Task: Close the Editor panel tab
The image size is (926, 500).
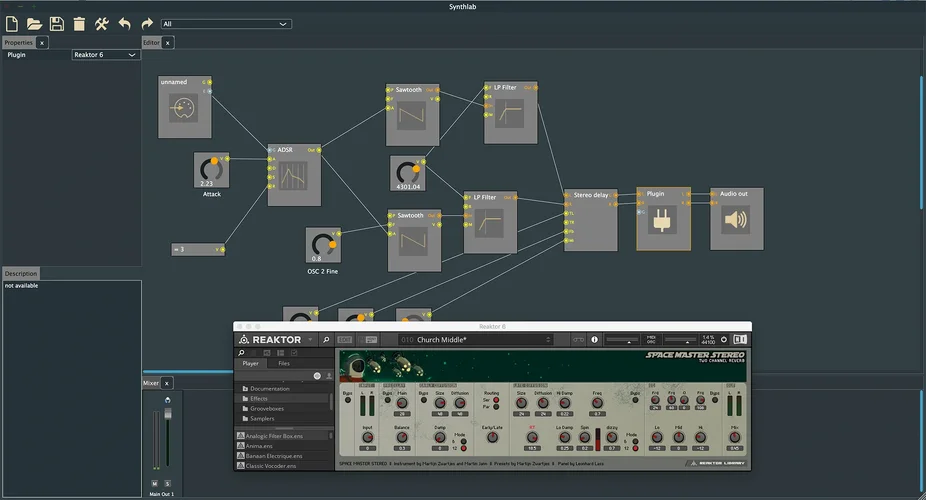Action: click(x=168, y=43)
